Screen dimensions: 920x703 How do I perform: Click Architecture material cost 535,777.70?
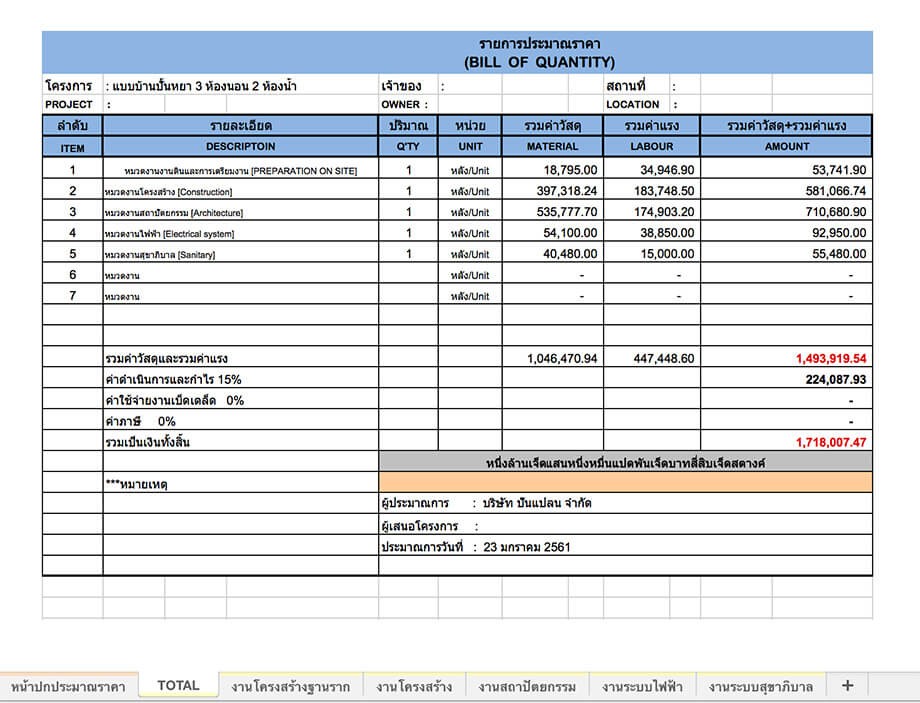point(552,212)
